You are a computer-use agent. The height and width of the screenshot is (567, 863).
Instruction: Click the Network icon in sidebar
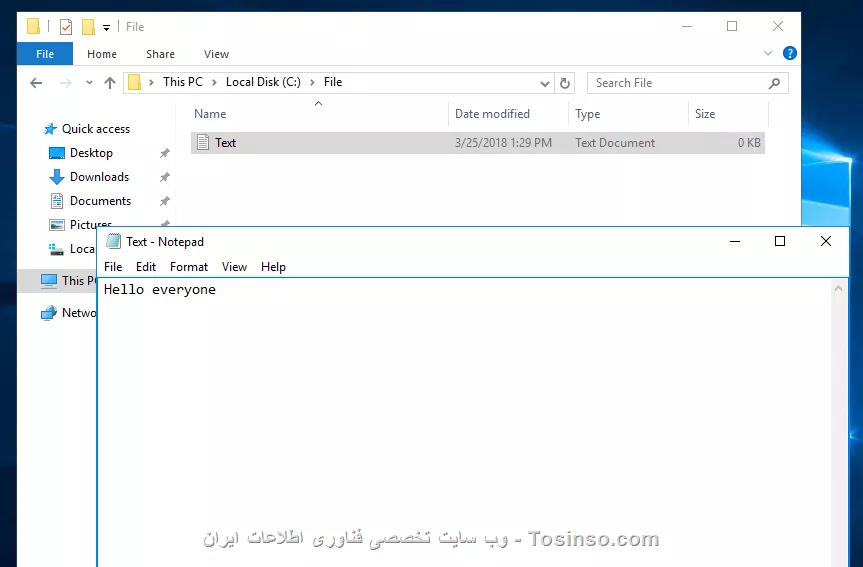click(49, 313)
